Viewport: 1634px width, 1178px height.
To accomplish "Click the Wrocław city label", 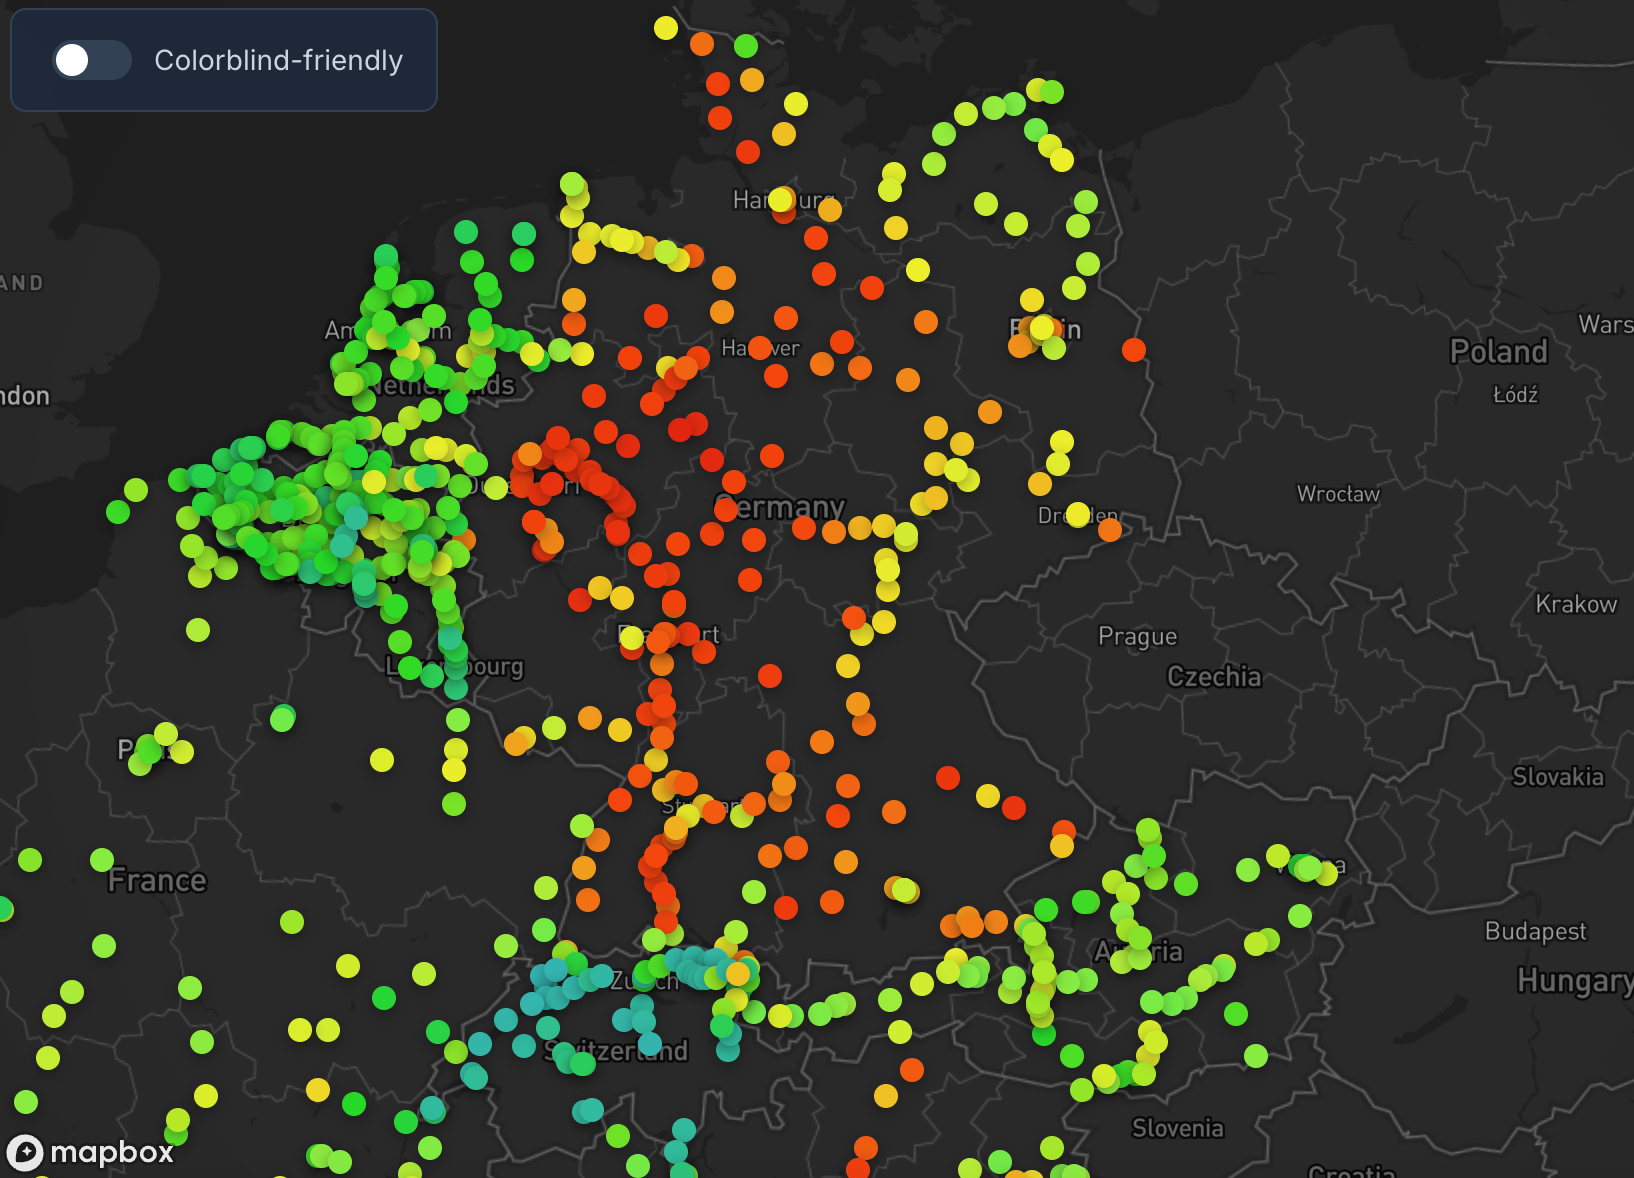I will (1337, 494).
